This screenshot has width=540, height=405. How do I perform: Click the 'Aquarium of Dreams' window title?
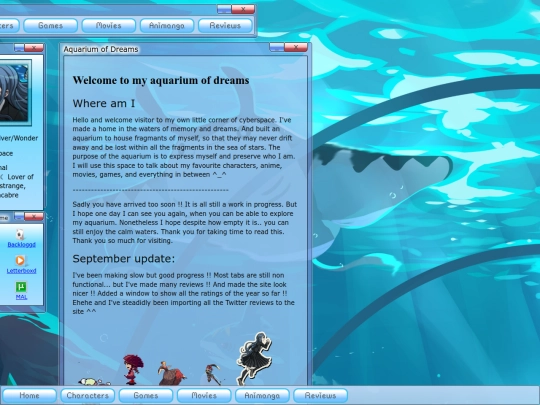pos(101,49)
